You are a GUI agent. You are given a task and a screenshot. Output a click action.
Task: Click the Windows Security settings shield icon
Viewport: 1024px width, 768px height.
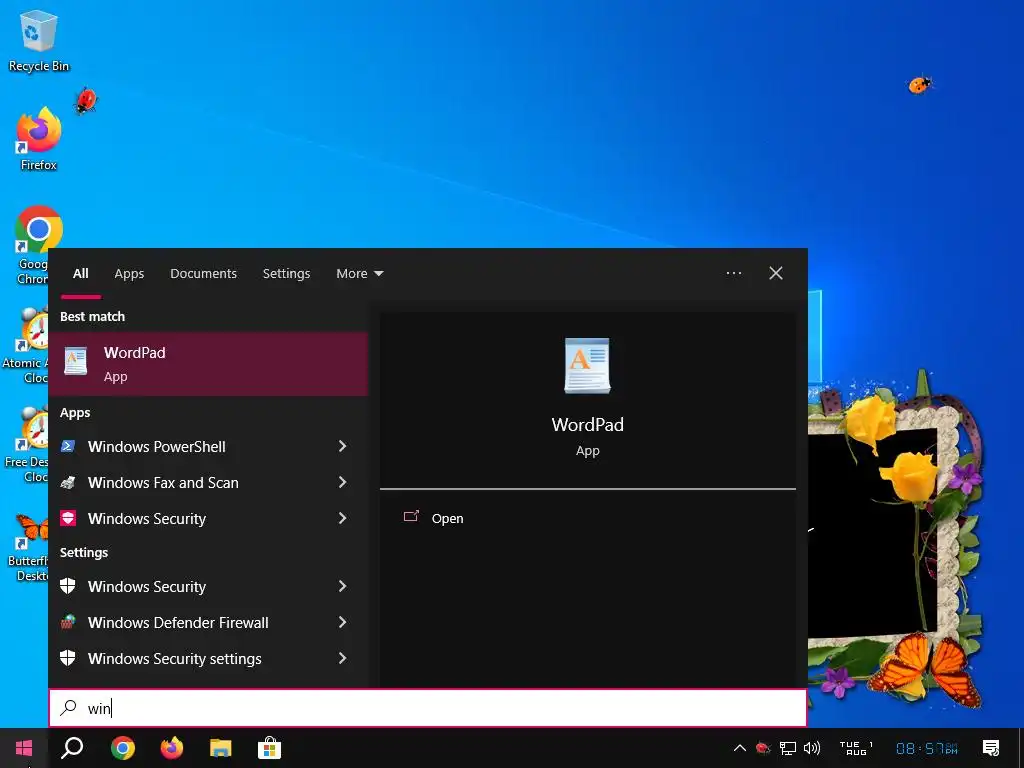point(68,658)
